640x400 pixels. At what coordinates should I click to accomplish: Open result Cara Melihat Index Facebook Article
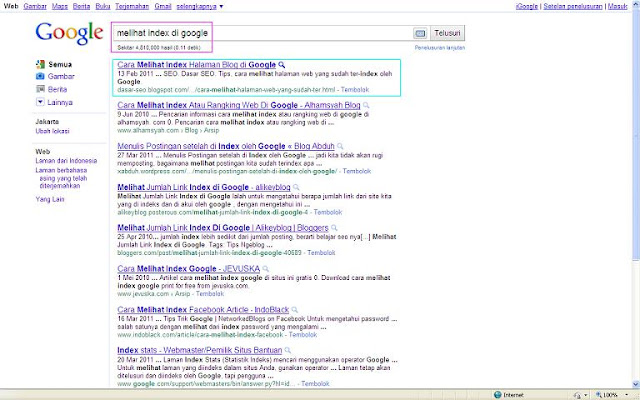click(203, 309)
